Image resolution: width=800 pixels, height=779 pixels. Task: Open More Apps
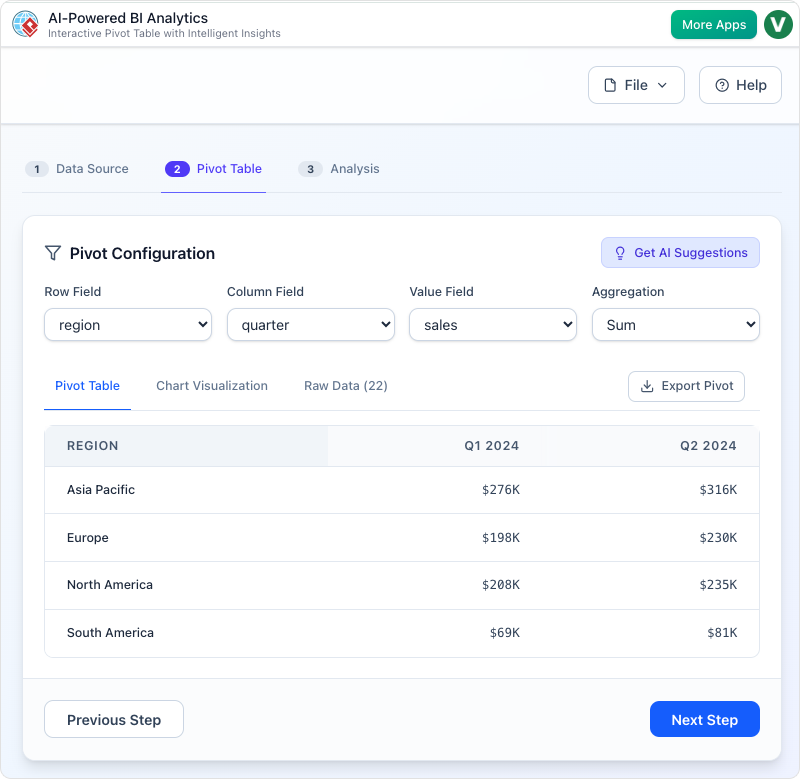[713, 24]
